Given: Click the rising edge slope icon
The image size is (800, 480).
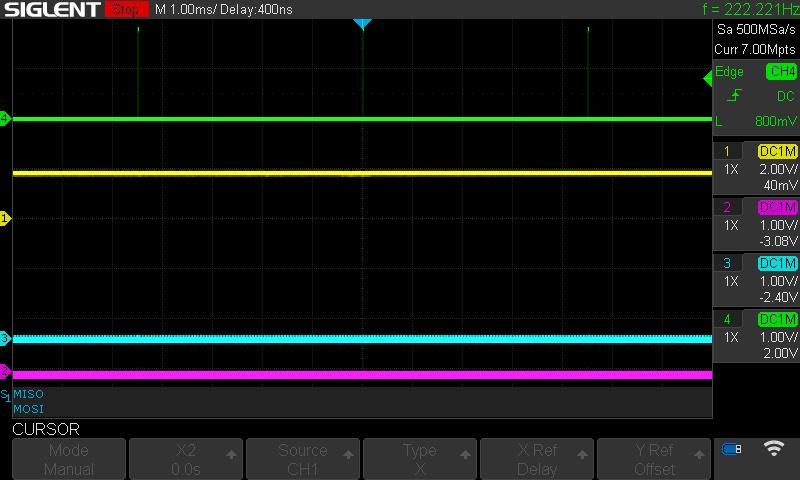Looking at the screenshot, I should tap(734, 95).
